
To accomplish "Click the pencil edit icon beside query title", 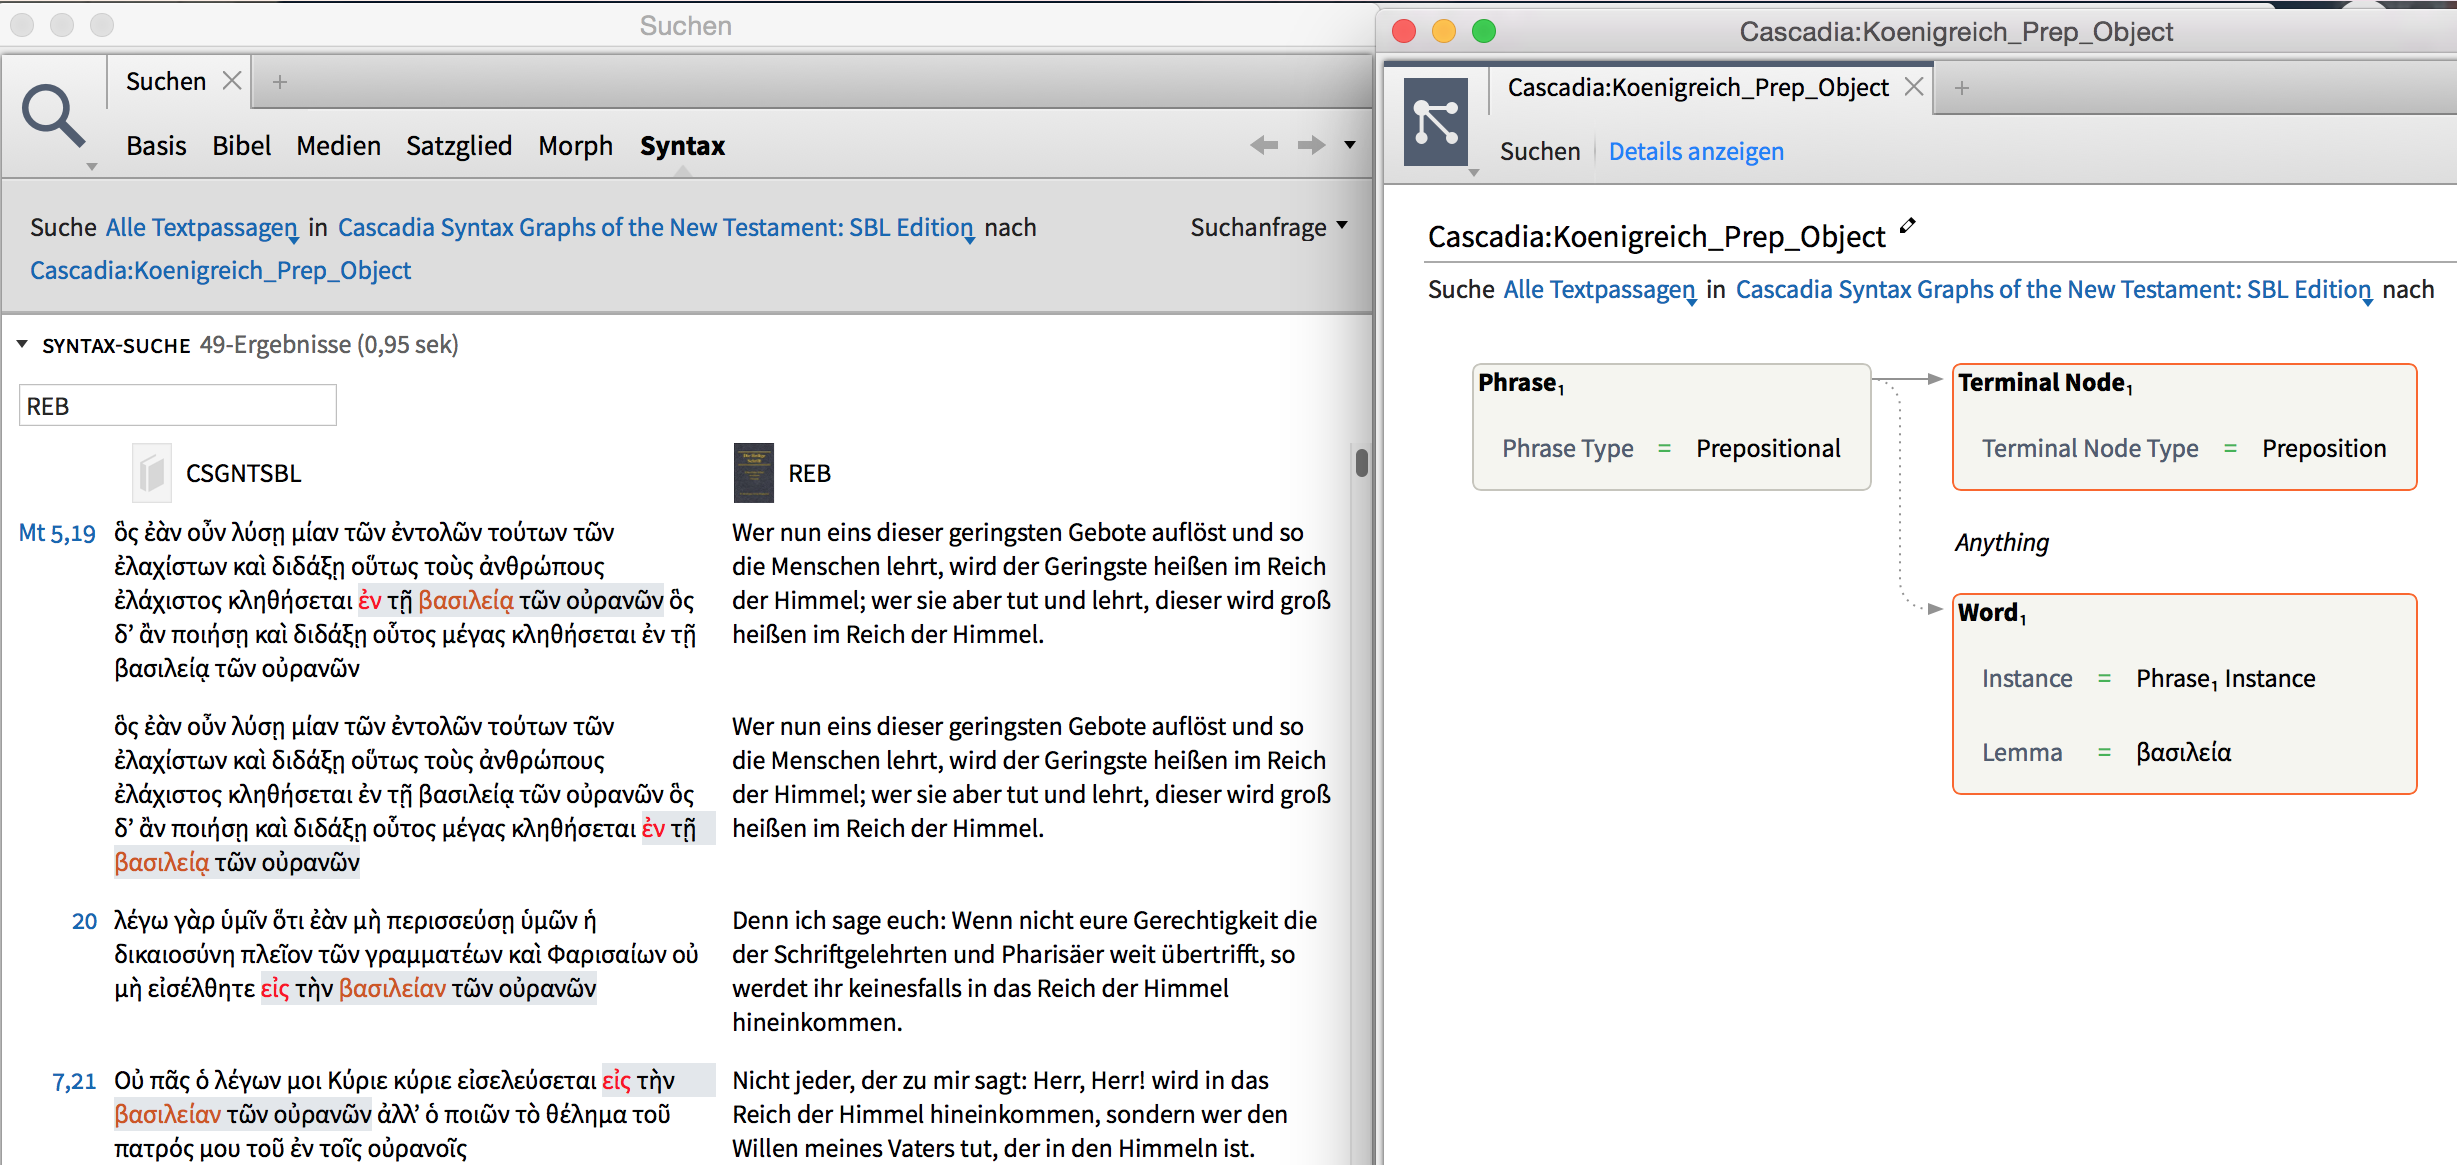I will click(1907, 226).
